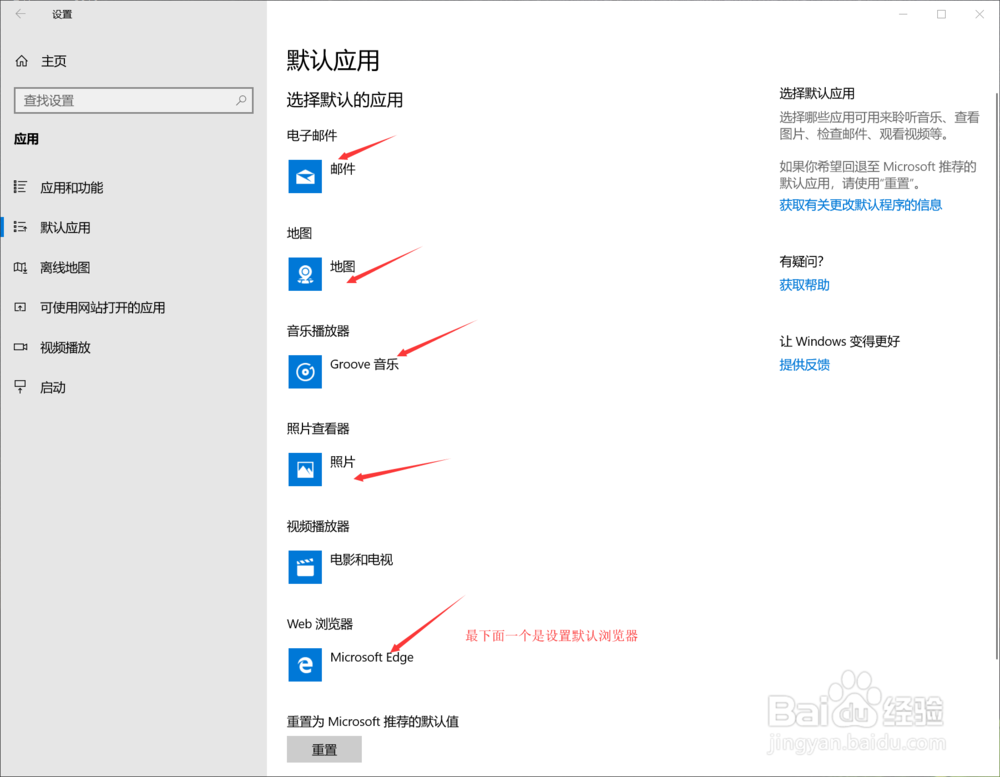Open the 提供反馈 link
This screenshot has width=1000, height=777.
[804, 365]
